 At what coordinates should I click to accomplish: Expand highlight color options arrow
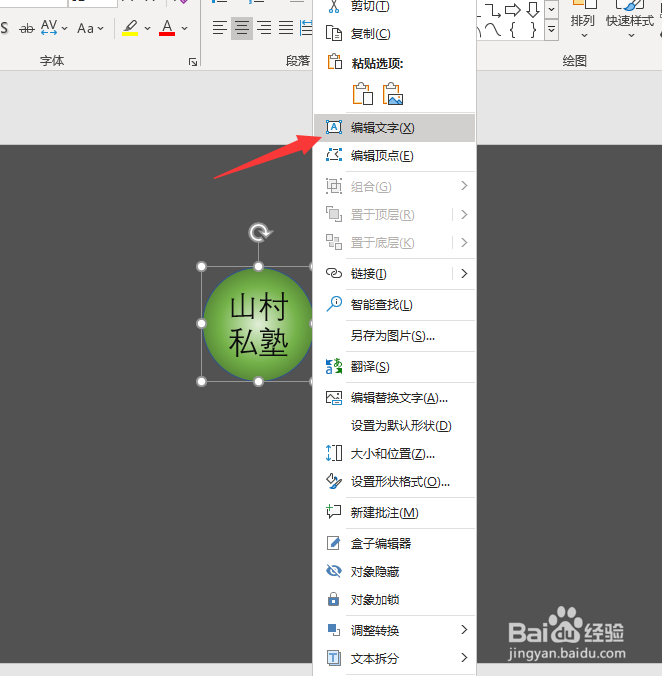[147, 28]
